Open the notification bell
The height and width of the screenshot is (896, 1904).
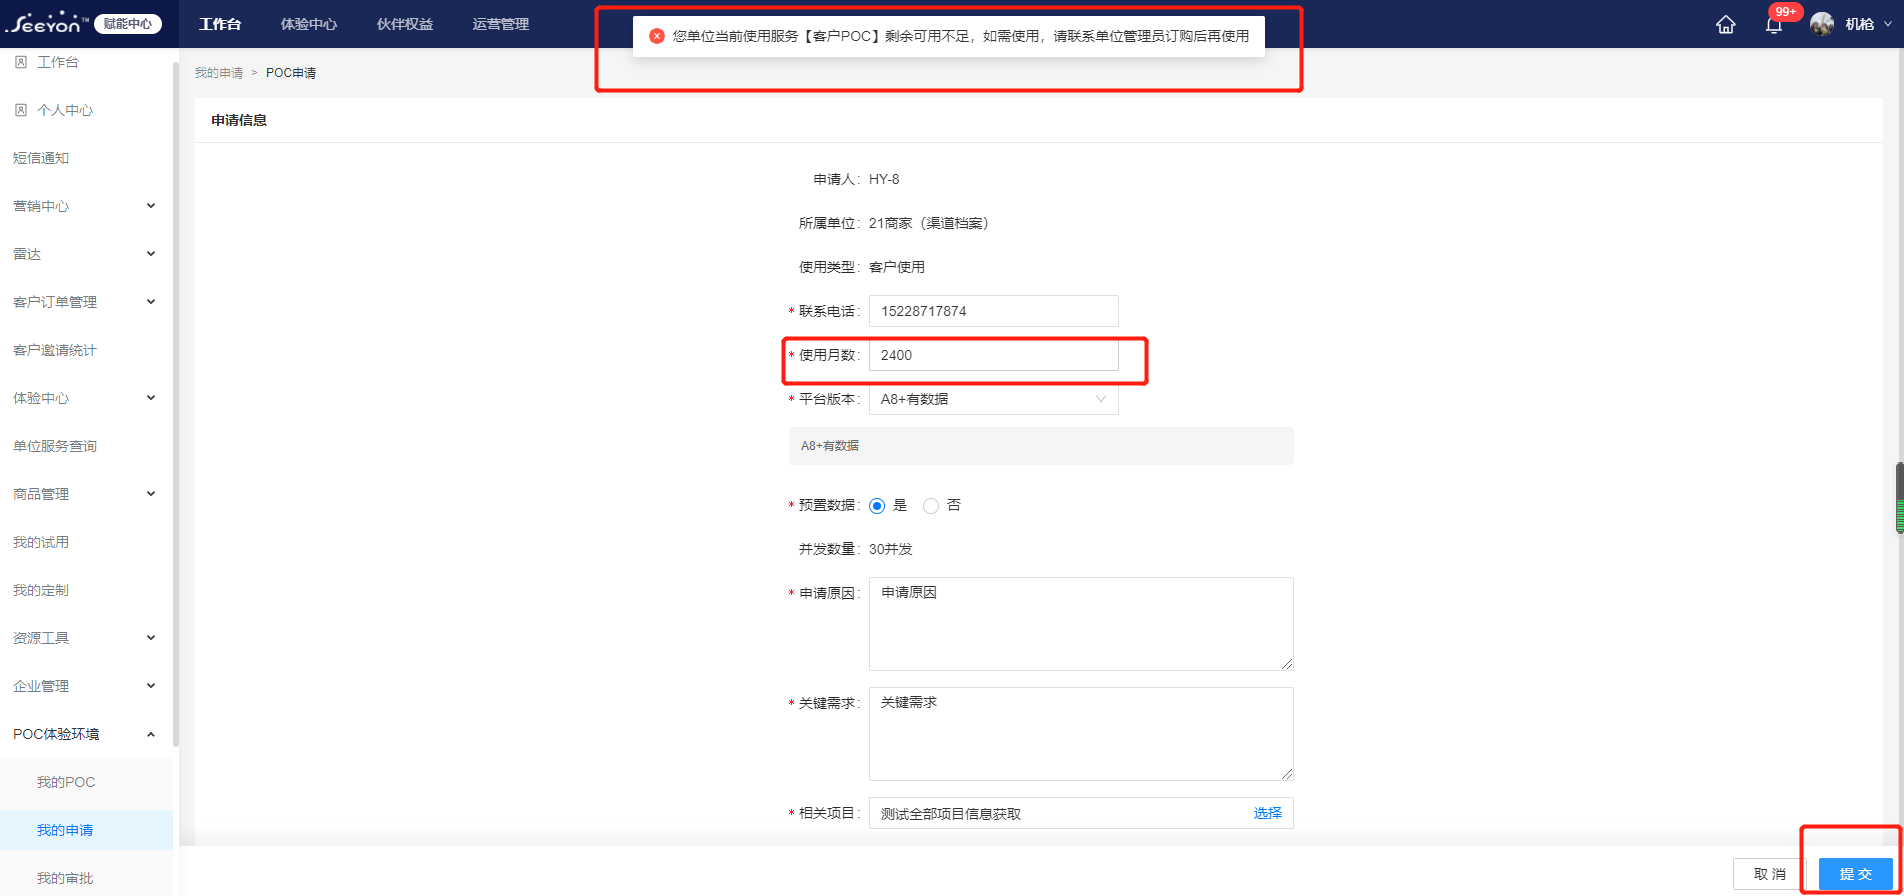point(1774,26)
